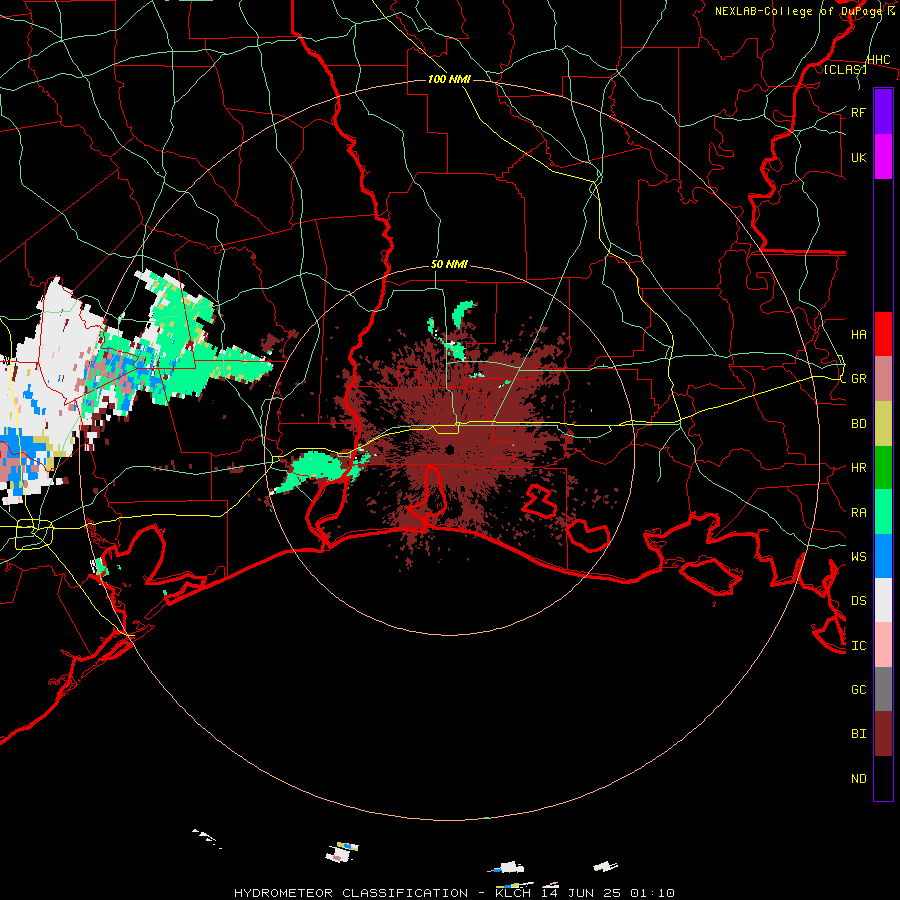Click the light green RA legend swatch
Screen dimensions: 900x900
pos(883,512)
